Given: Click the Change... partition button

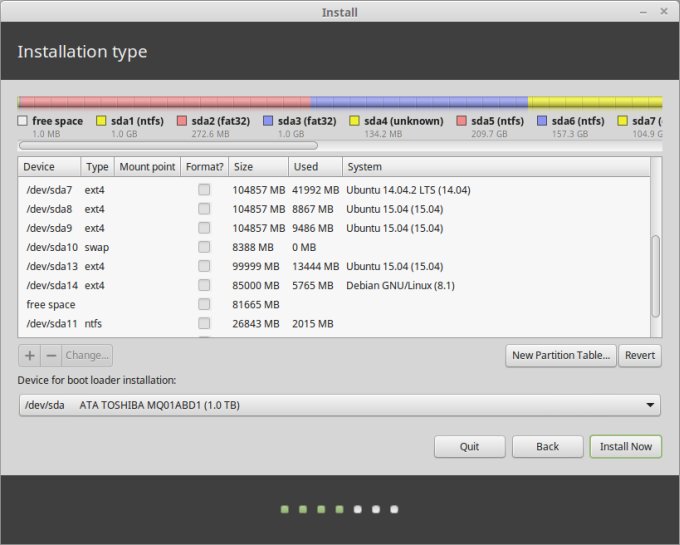Looking at the screenshot, I should click(x=87, y=356).
